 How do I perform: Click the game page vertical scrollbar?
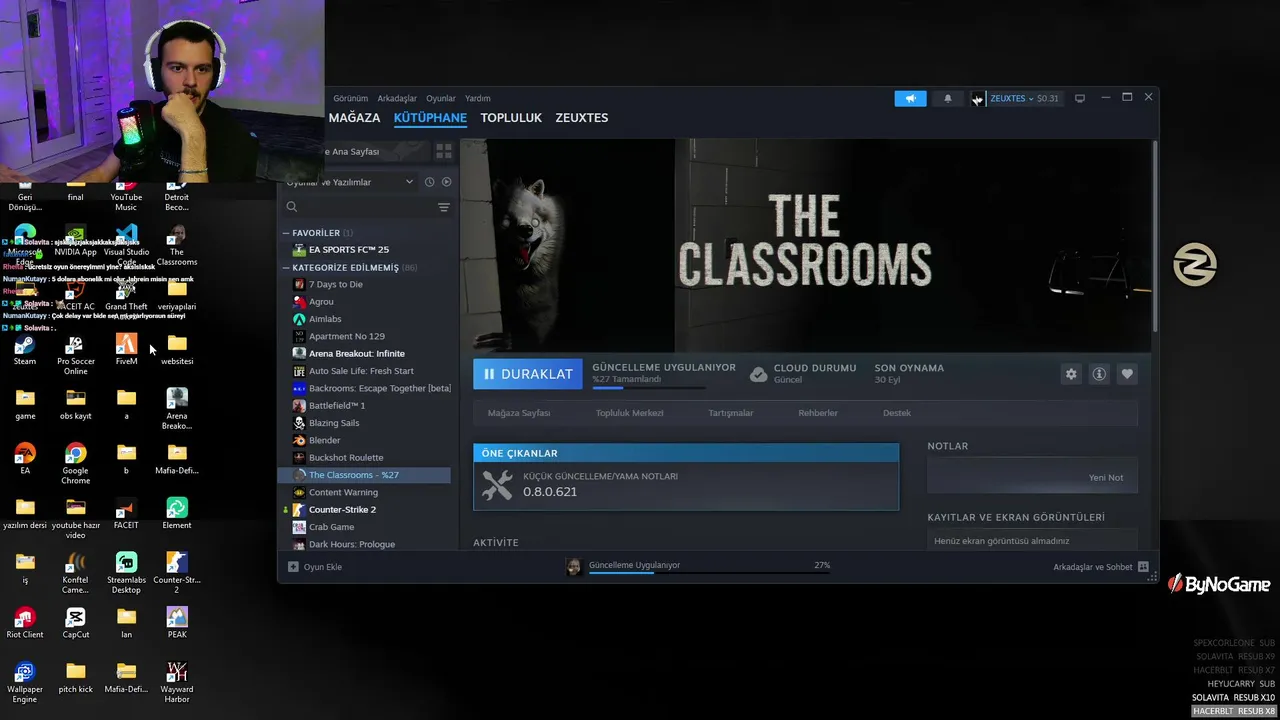(x=1155, y=235)
